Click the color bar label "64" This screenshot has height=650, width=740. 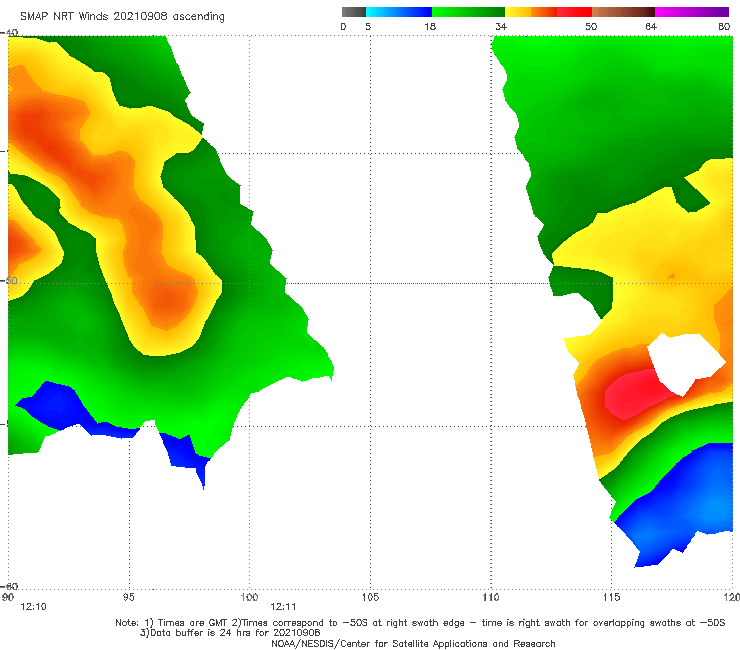click(x=651, y=26)
